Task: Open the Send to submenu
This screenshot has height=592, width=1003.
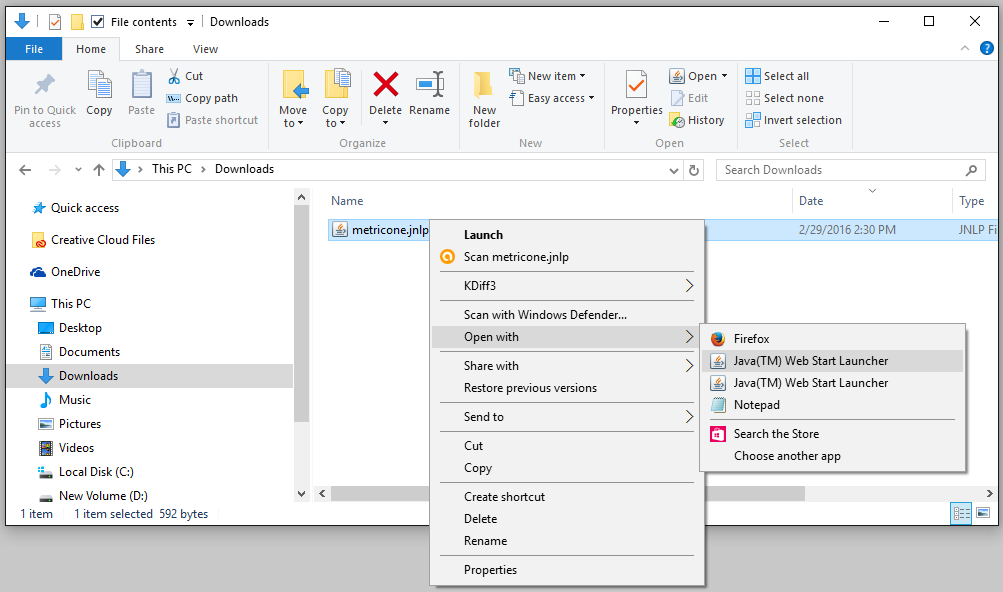Action: [x=567, y=417]
